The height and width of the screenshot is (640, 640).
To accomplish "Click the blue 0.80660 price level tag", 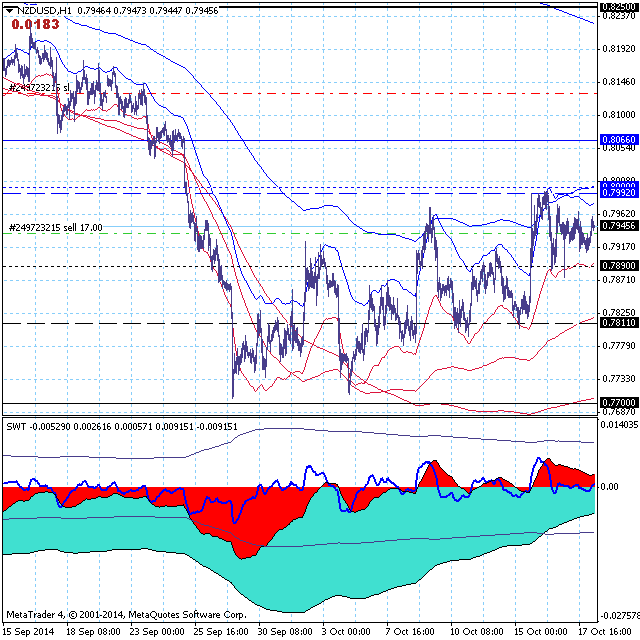I will [618, 140].
